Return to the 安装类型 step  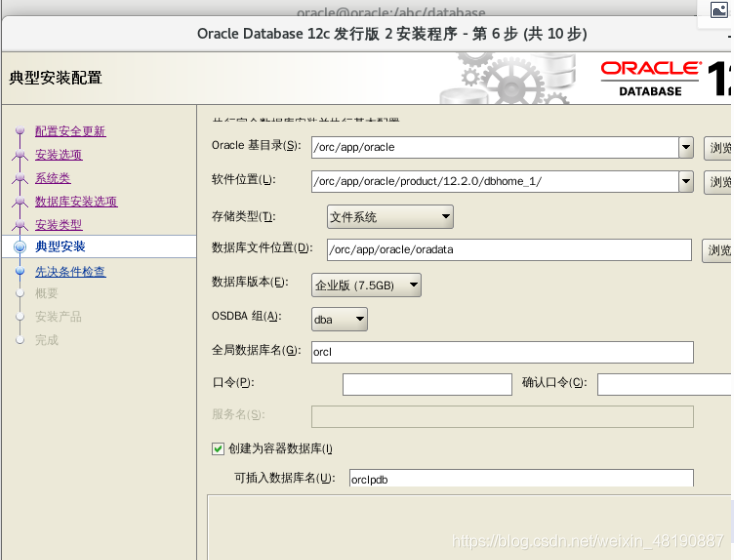point(59,225)
